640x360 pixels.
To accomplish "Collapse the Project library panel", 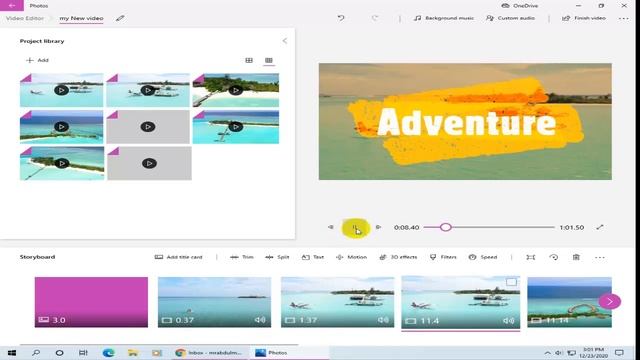I will pyautogui.click(x=284, y=41).
